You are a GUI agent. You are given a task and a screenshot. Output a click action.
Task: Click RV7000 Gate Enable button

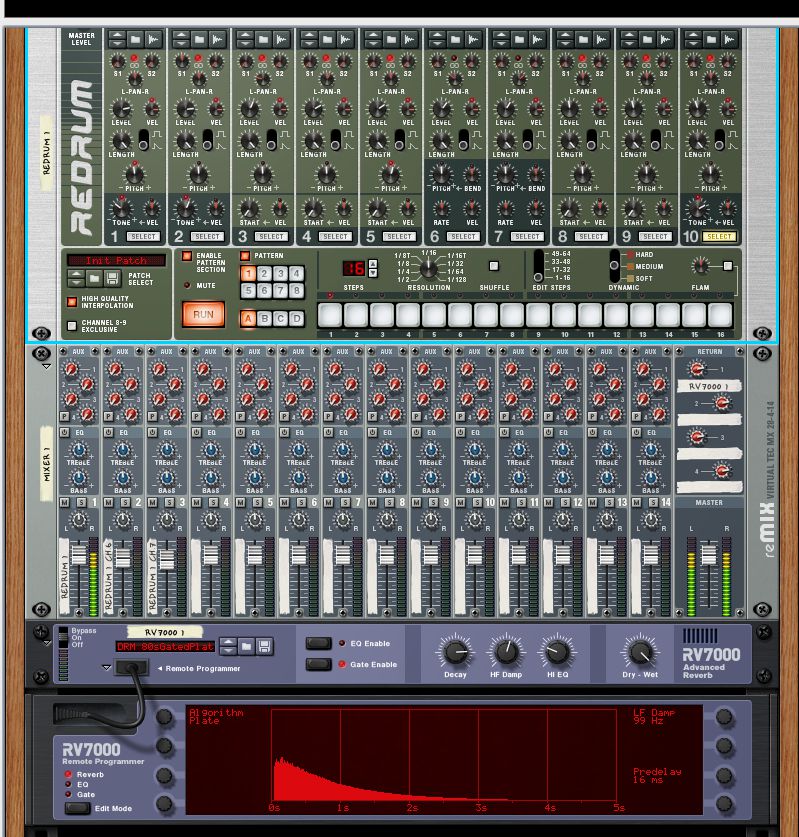(x=318, y=664)
